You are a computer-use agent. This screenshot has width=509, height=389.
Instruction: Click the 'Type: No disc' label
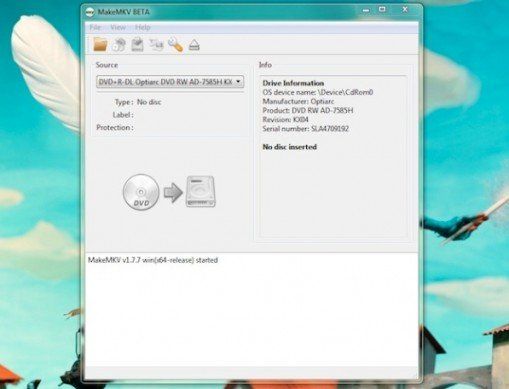(138, 102)
